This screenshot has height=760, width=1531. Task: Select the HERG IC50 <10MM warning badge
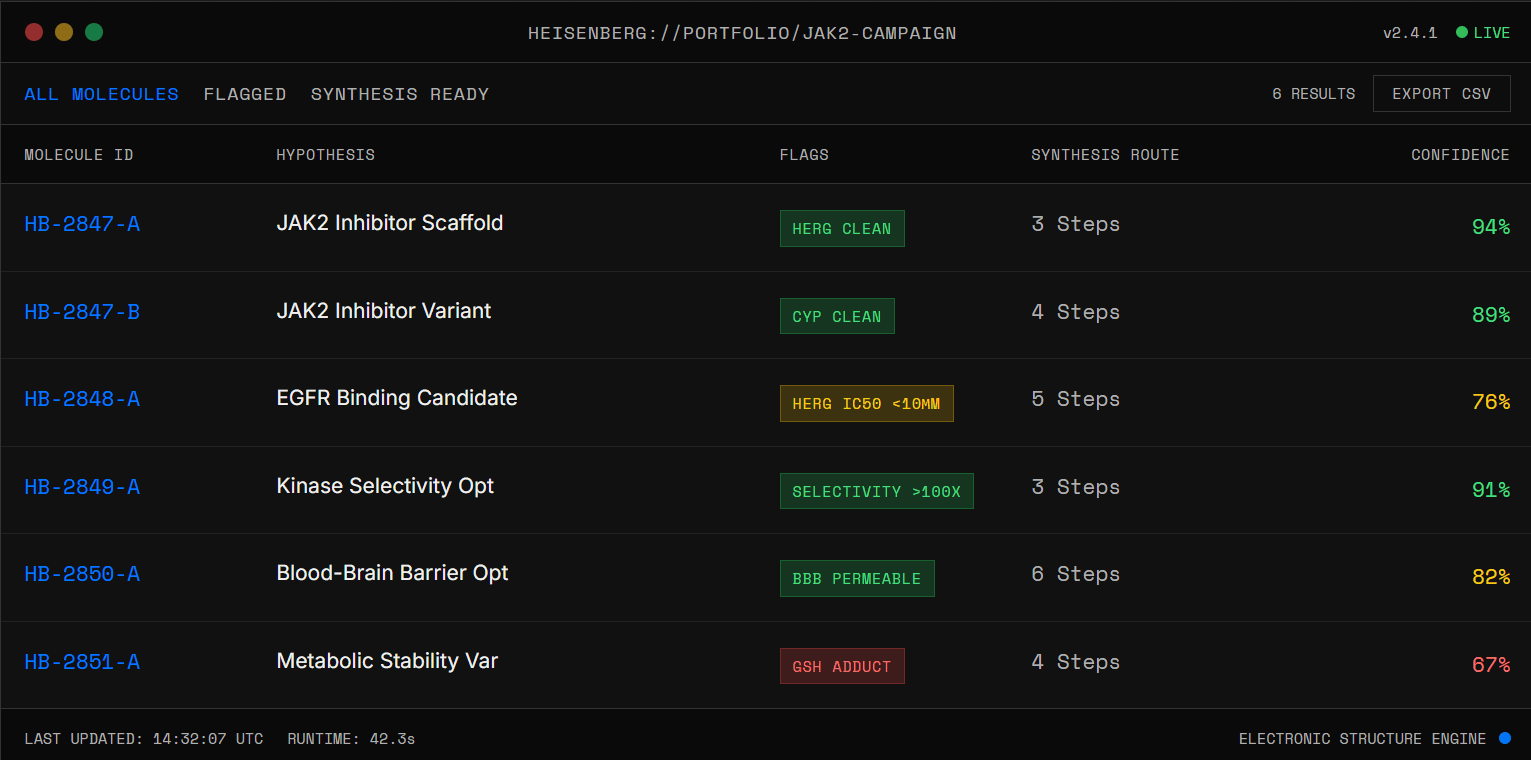[x=866, y=404]
